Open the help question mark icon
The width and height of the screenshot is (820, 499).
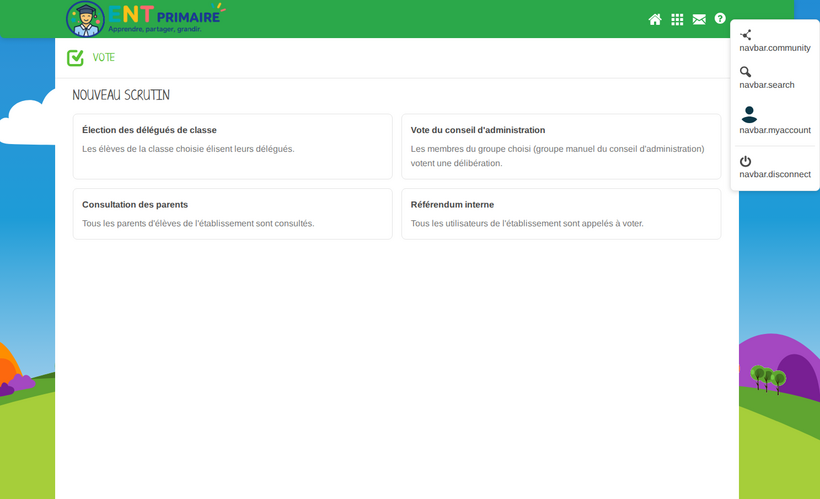tap(720, 18)
